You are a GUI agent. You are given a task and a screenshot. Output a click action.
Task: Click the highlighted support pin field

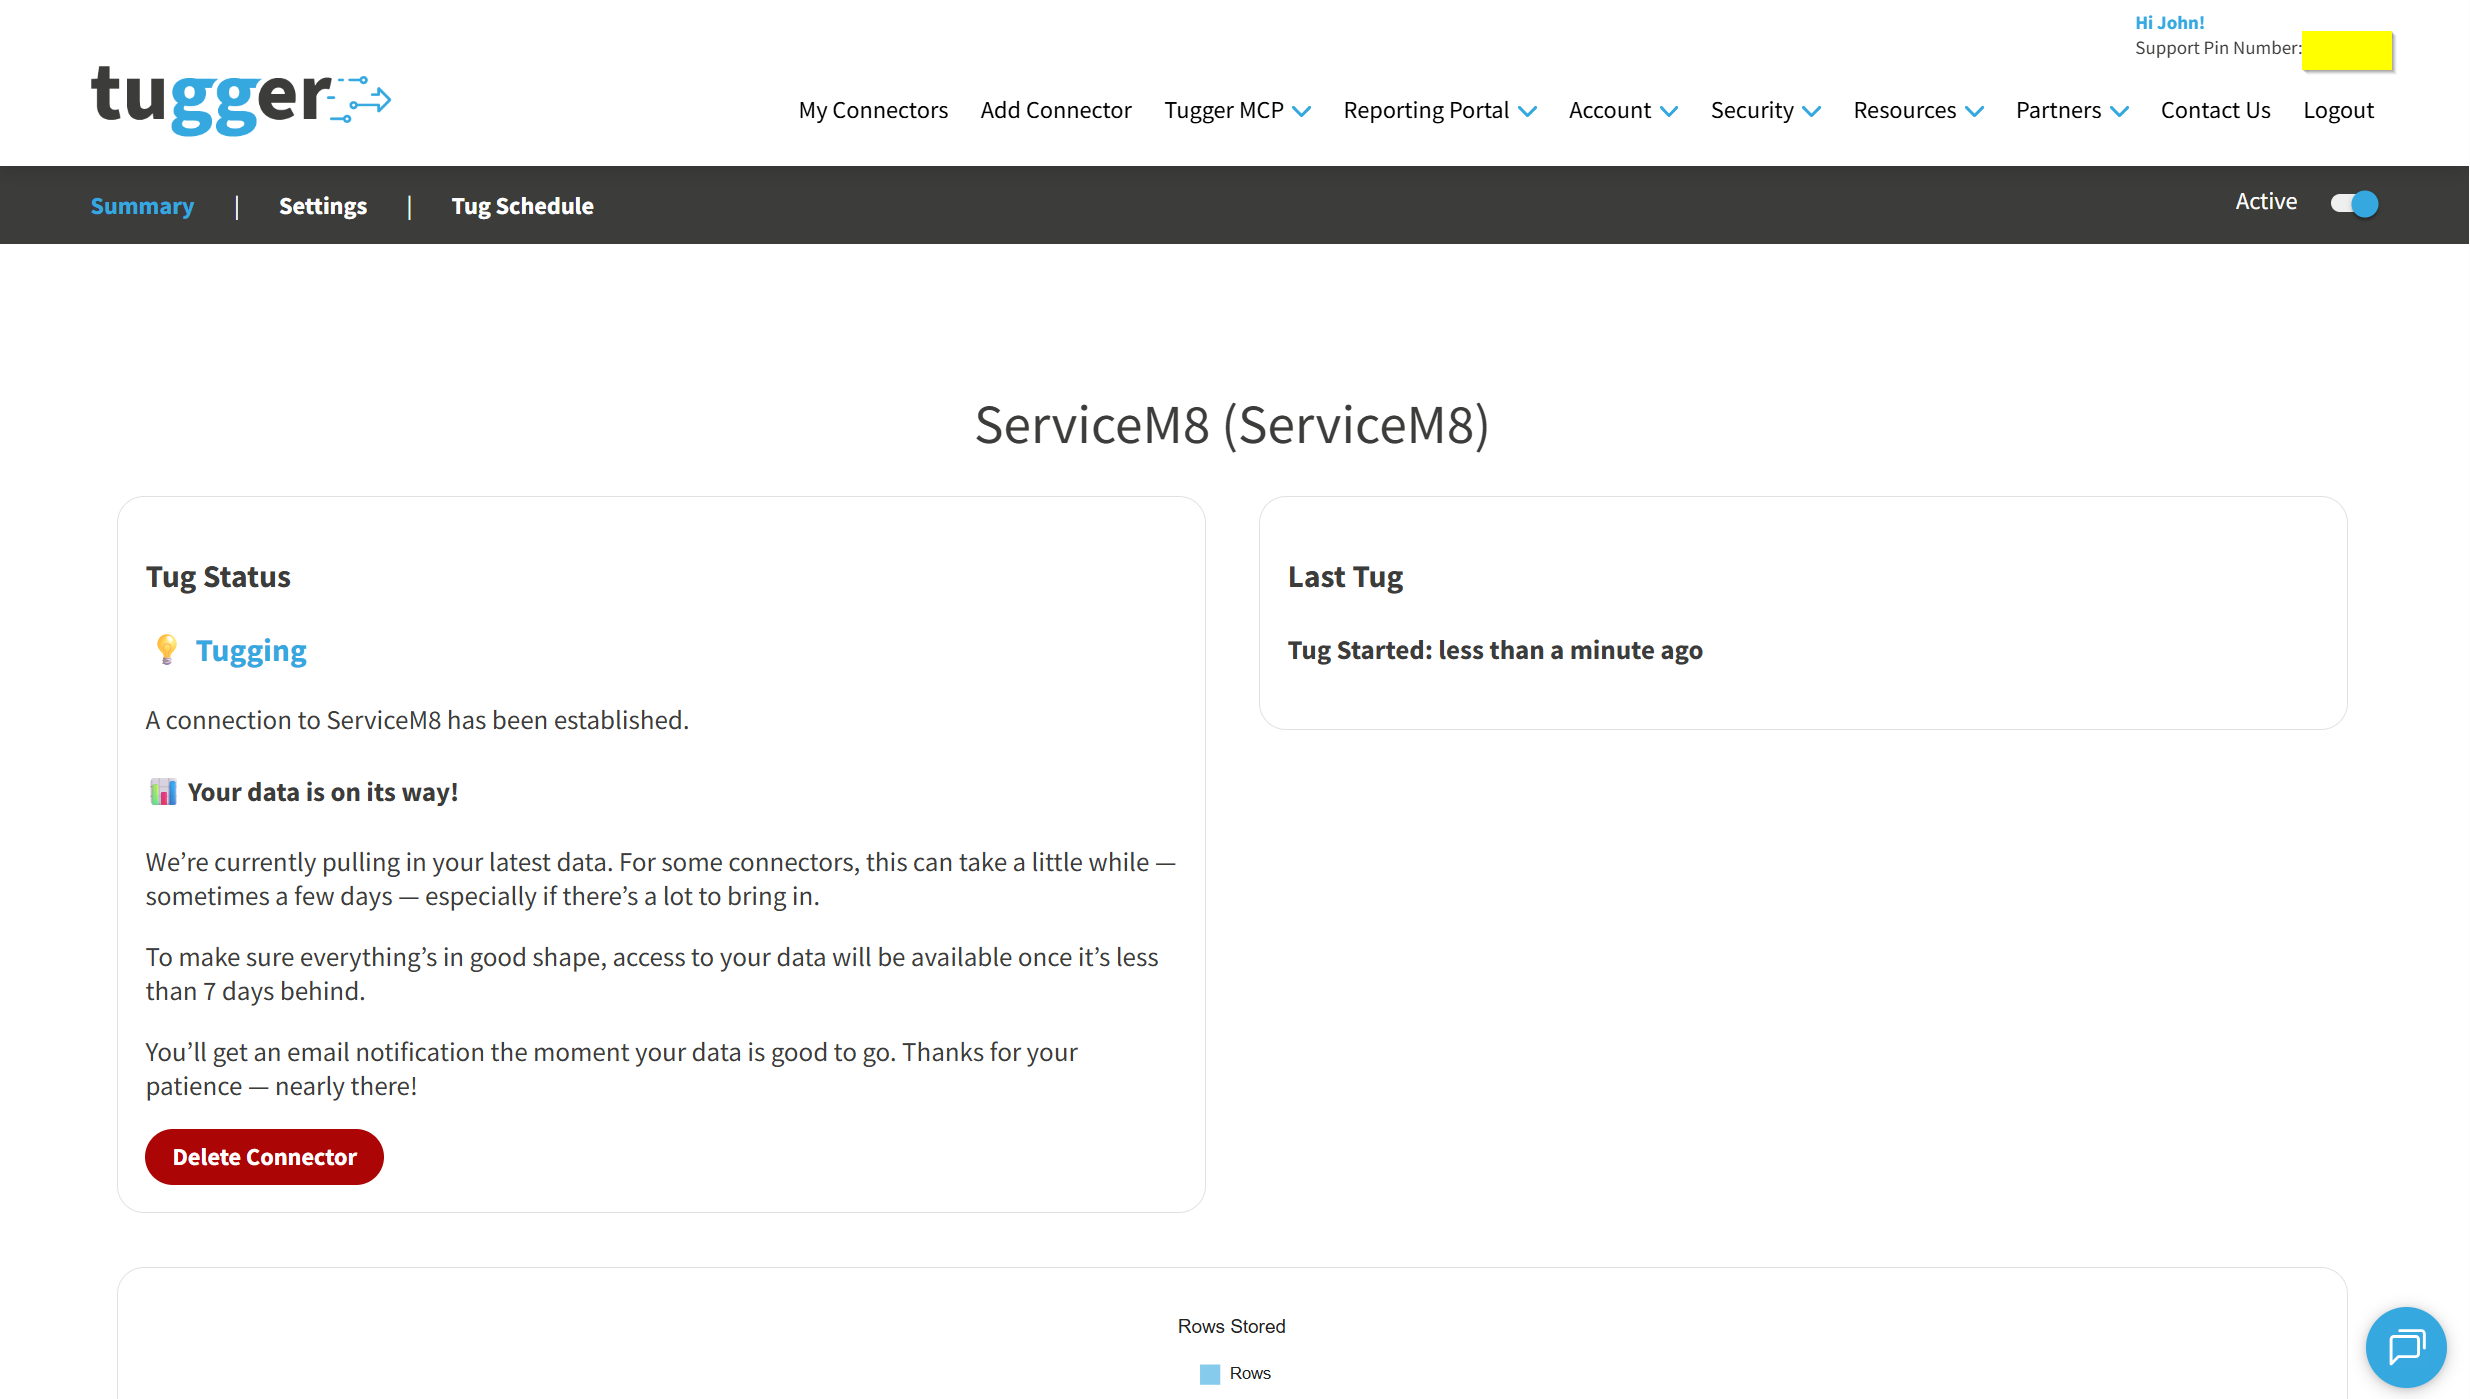tap(2347, 51)
